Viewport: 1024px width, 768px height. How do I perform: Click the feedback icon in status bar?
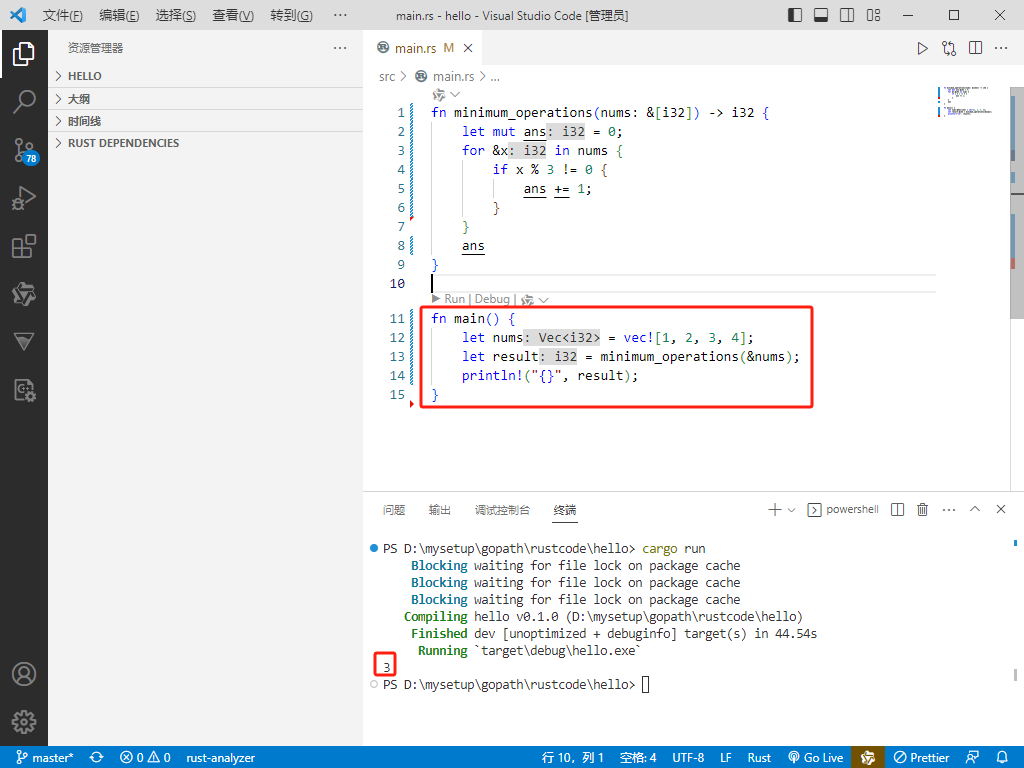point(972,758)
